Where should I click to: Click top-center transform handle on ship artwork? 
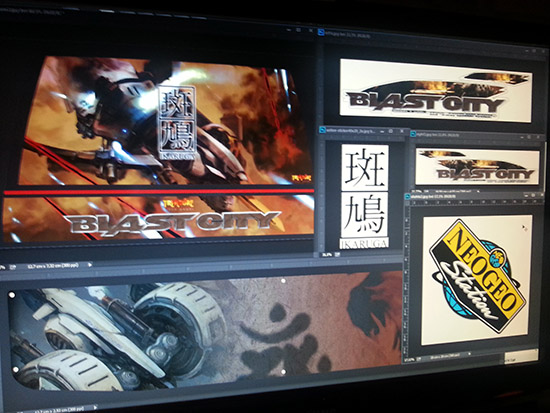coord(283,281)
